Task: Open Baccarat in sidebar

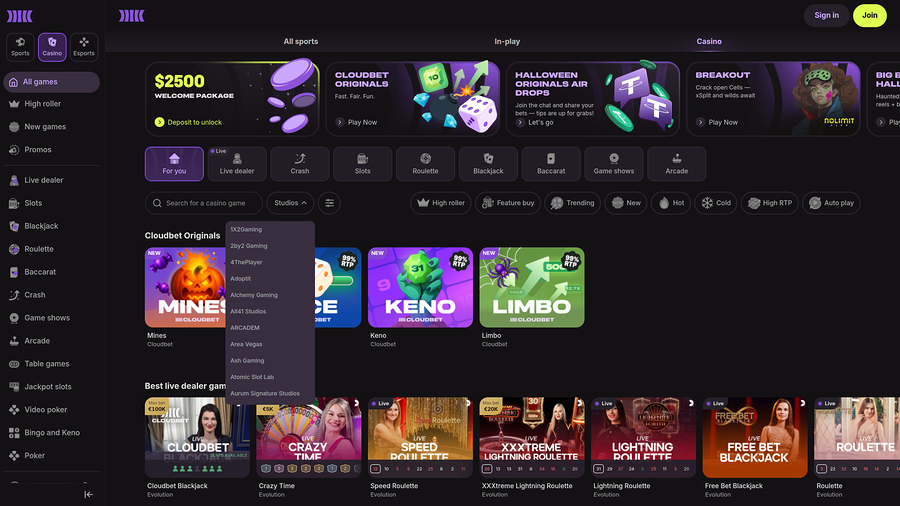Action: point(51,272)
